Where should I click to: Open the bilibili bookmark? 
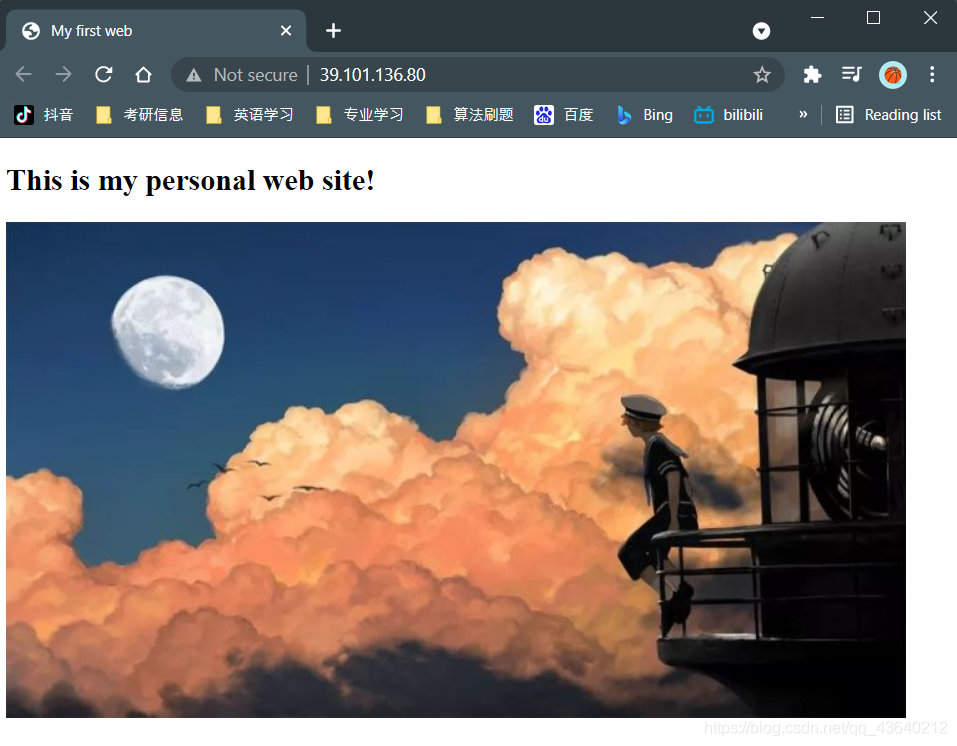click(x=729, y=115)
